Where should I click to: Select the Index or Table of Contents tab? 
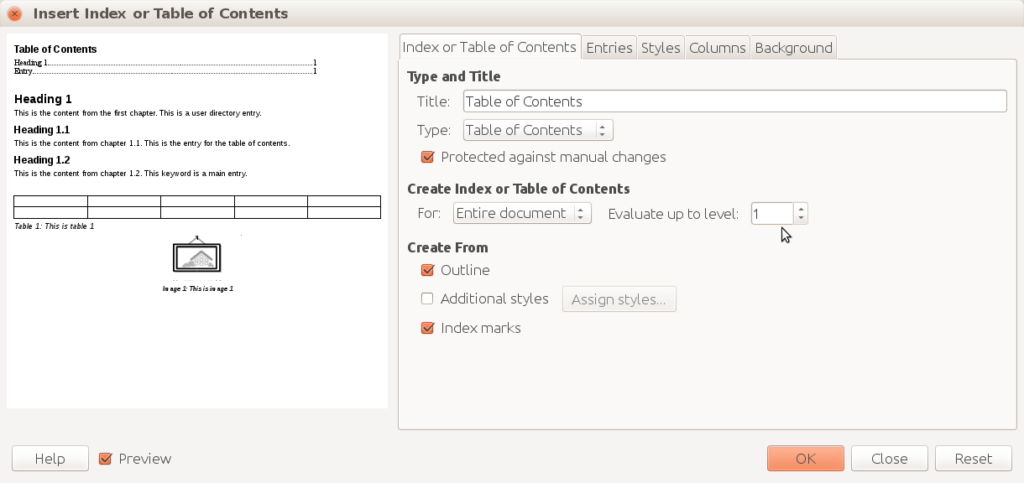(x=489, y=47)
